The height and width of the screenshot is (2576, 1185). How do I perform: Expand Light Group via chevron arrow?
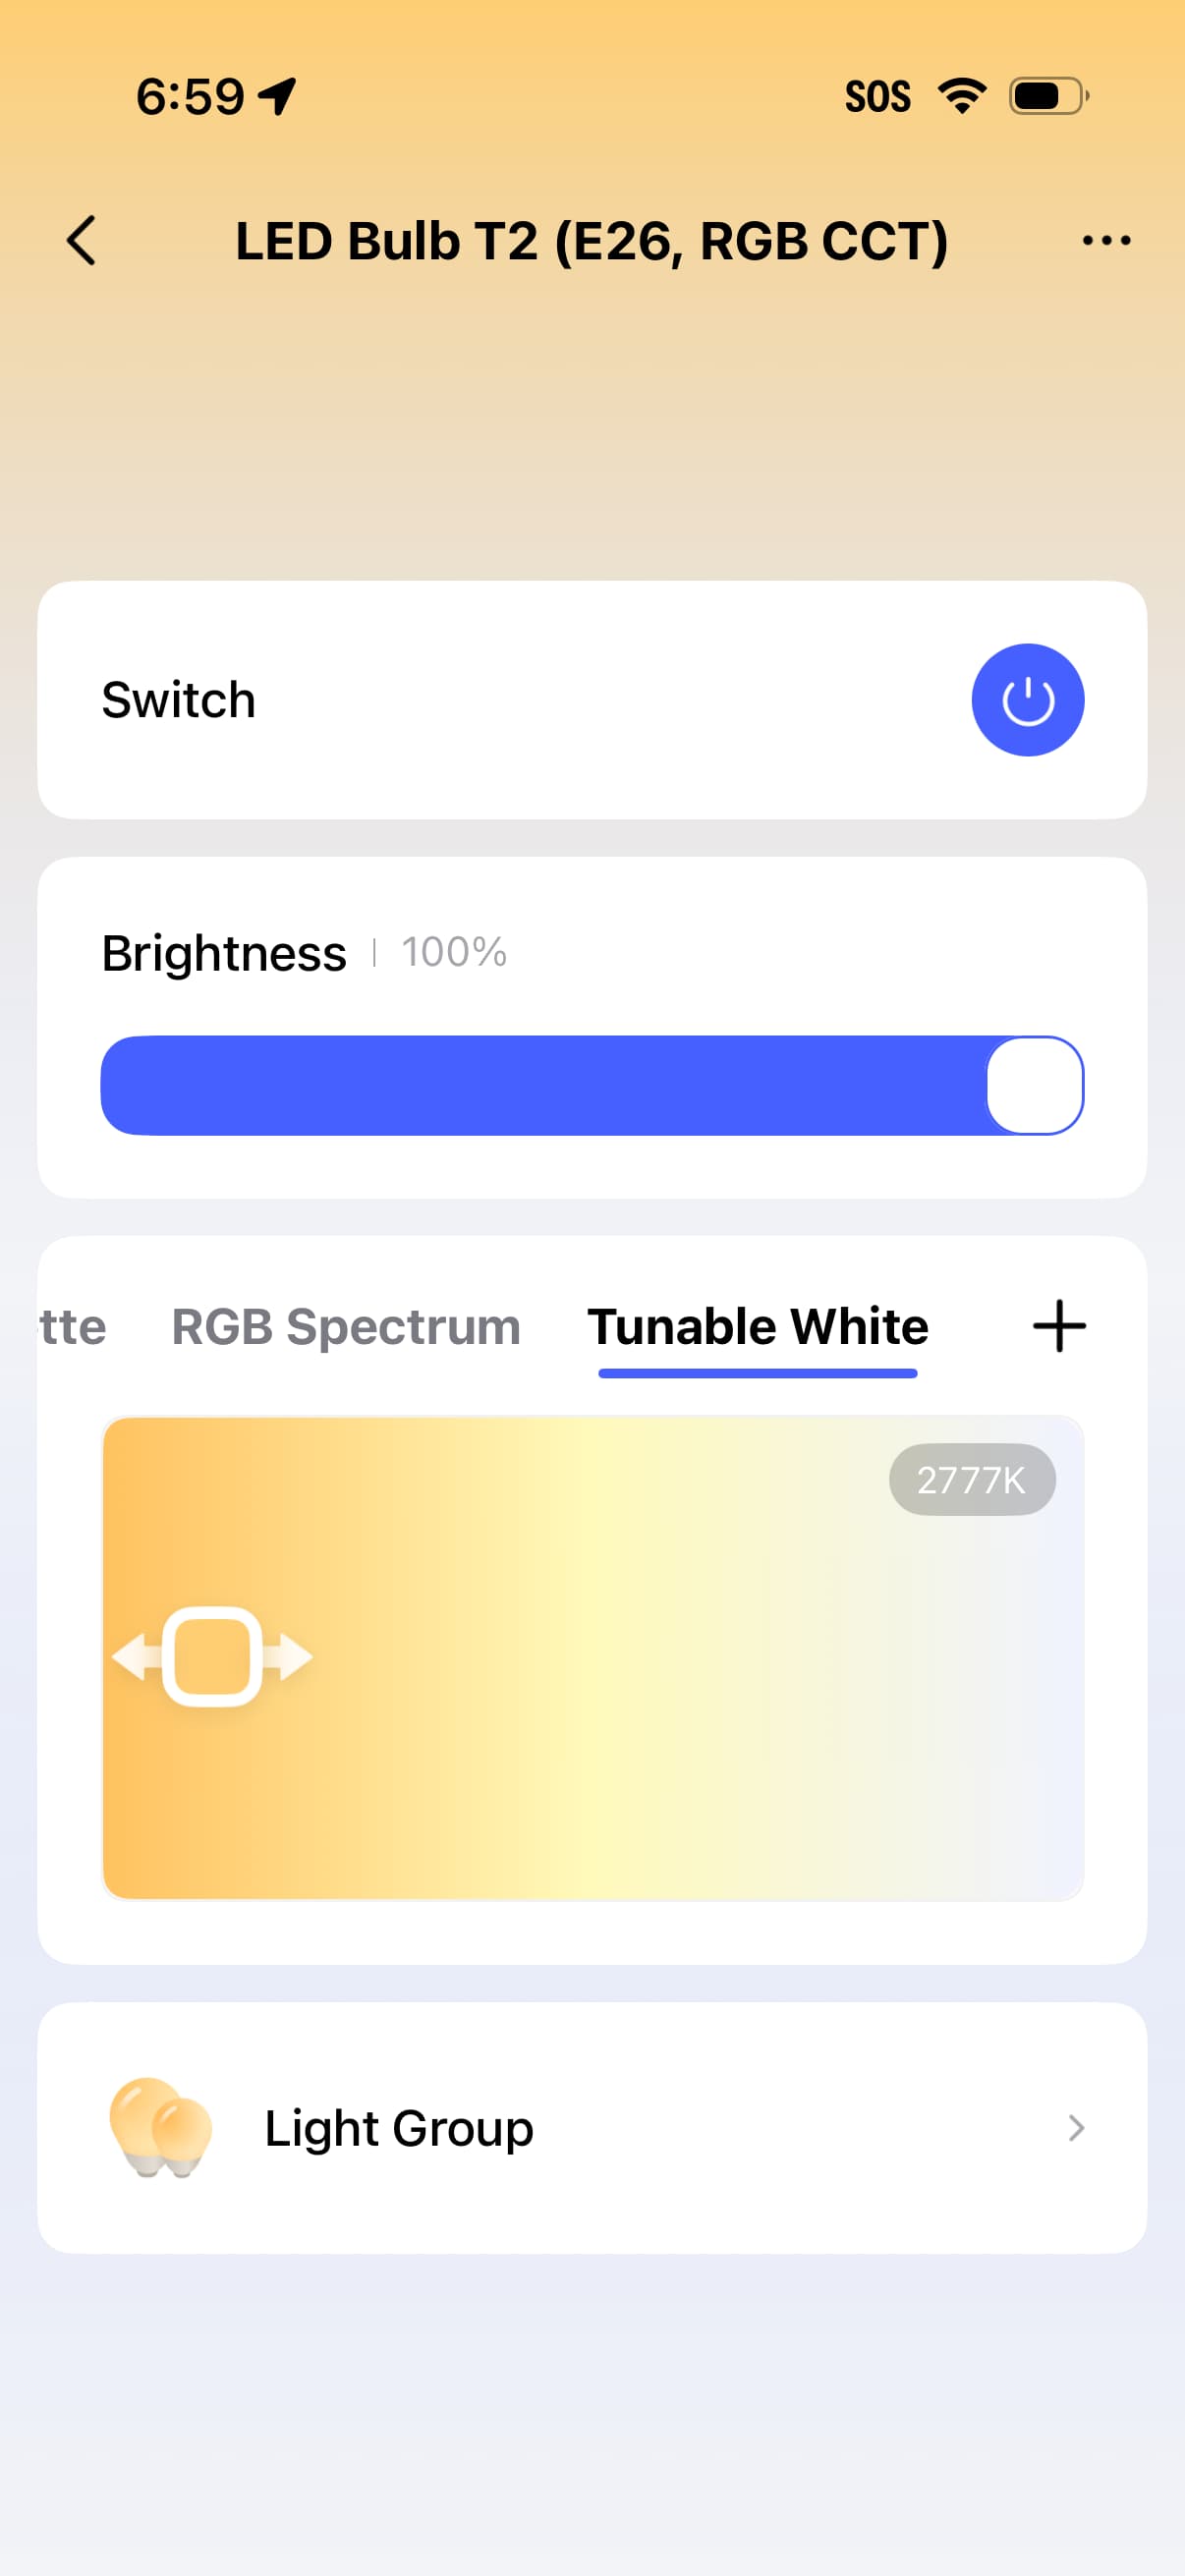click(x=1076, y=2127)
